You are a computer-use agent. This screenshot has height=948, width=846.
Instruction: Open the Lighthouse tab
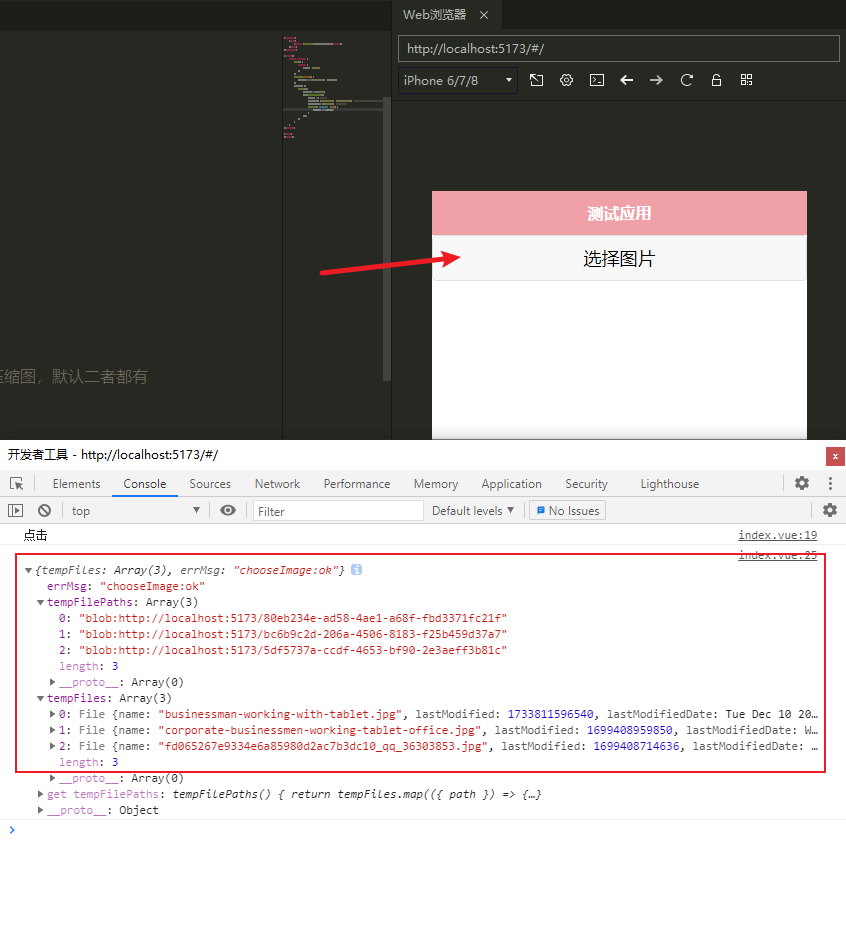(x=669, y=484)
